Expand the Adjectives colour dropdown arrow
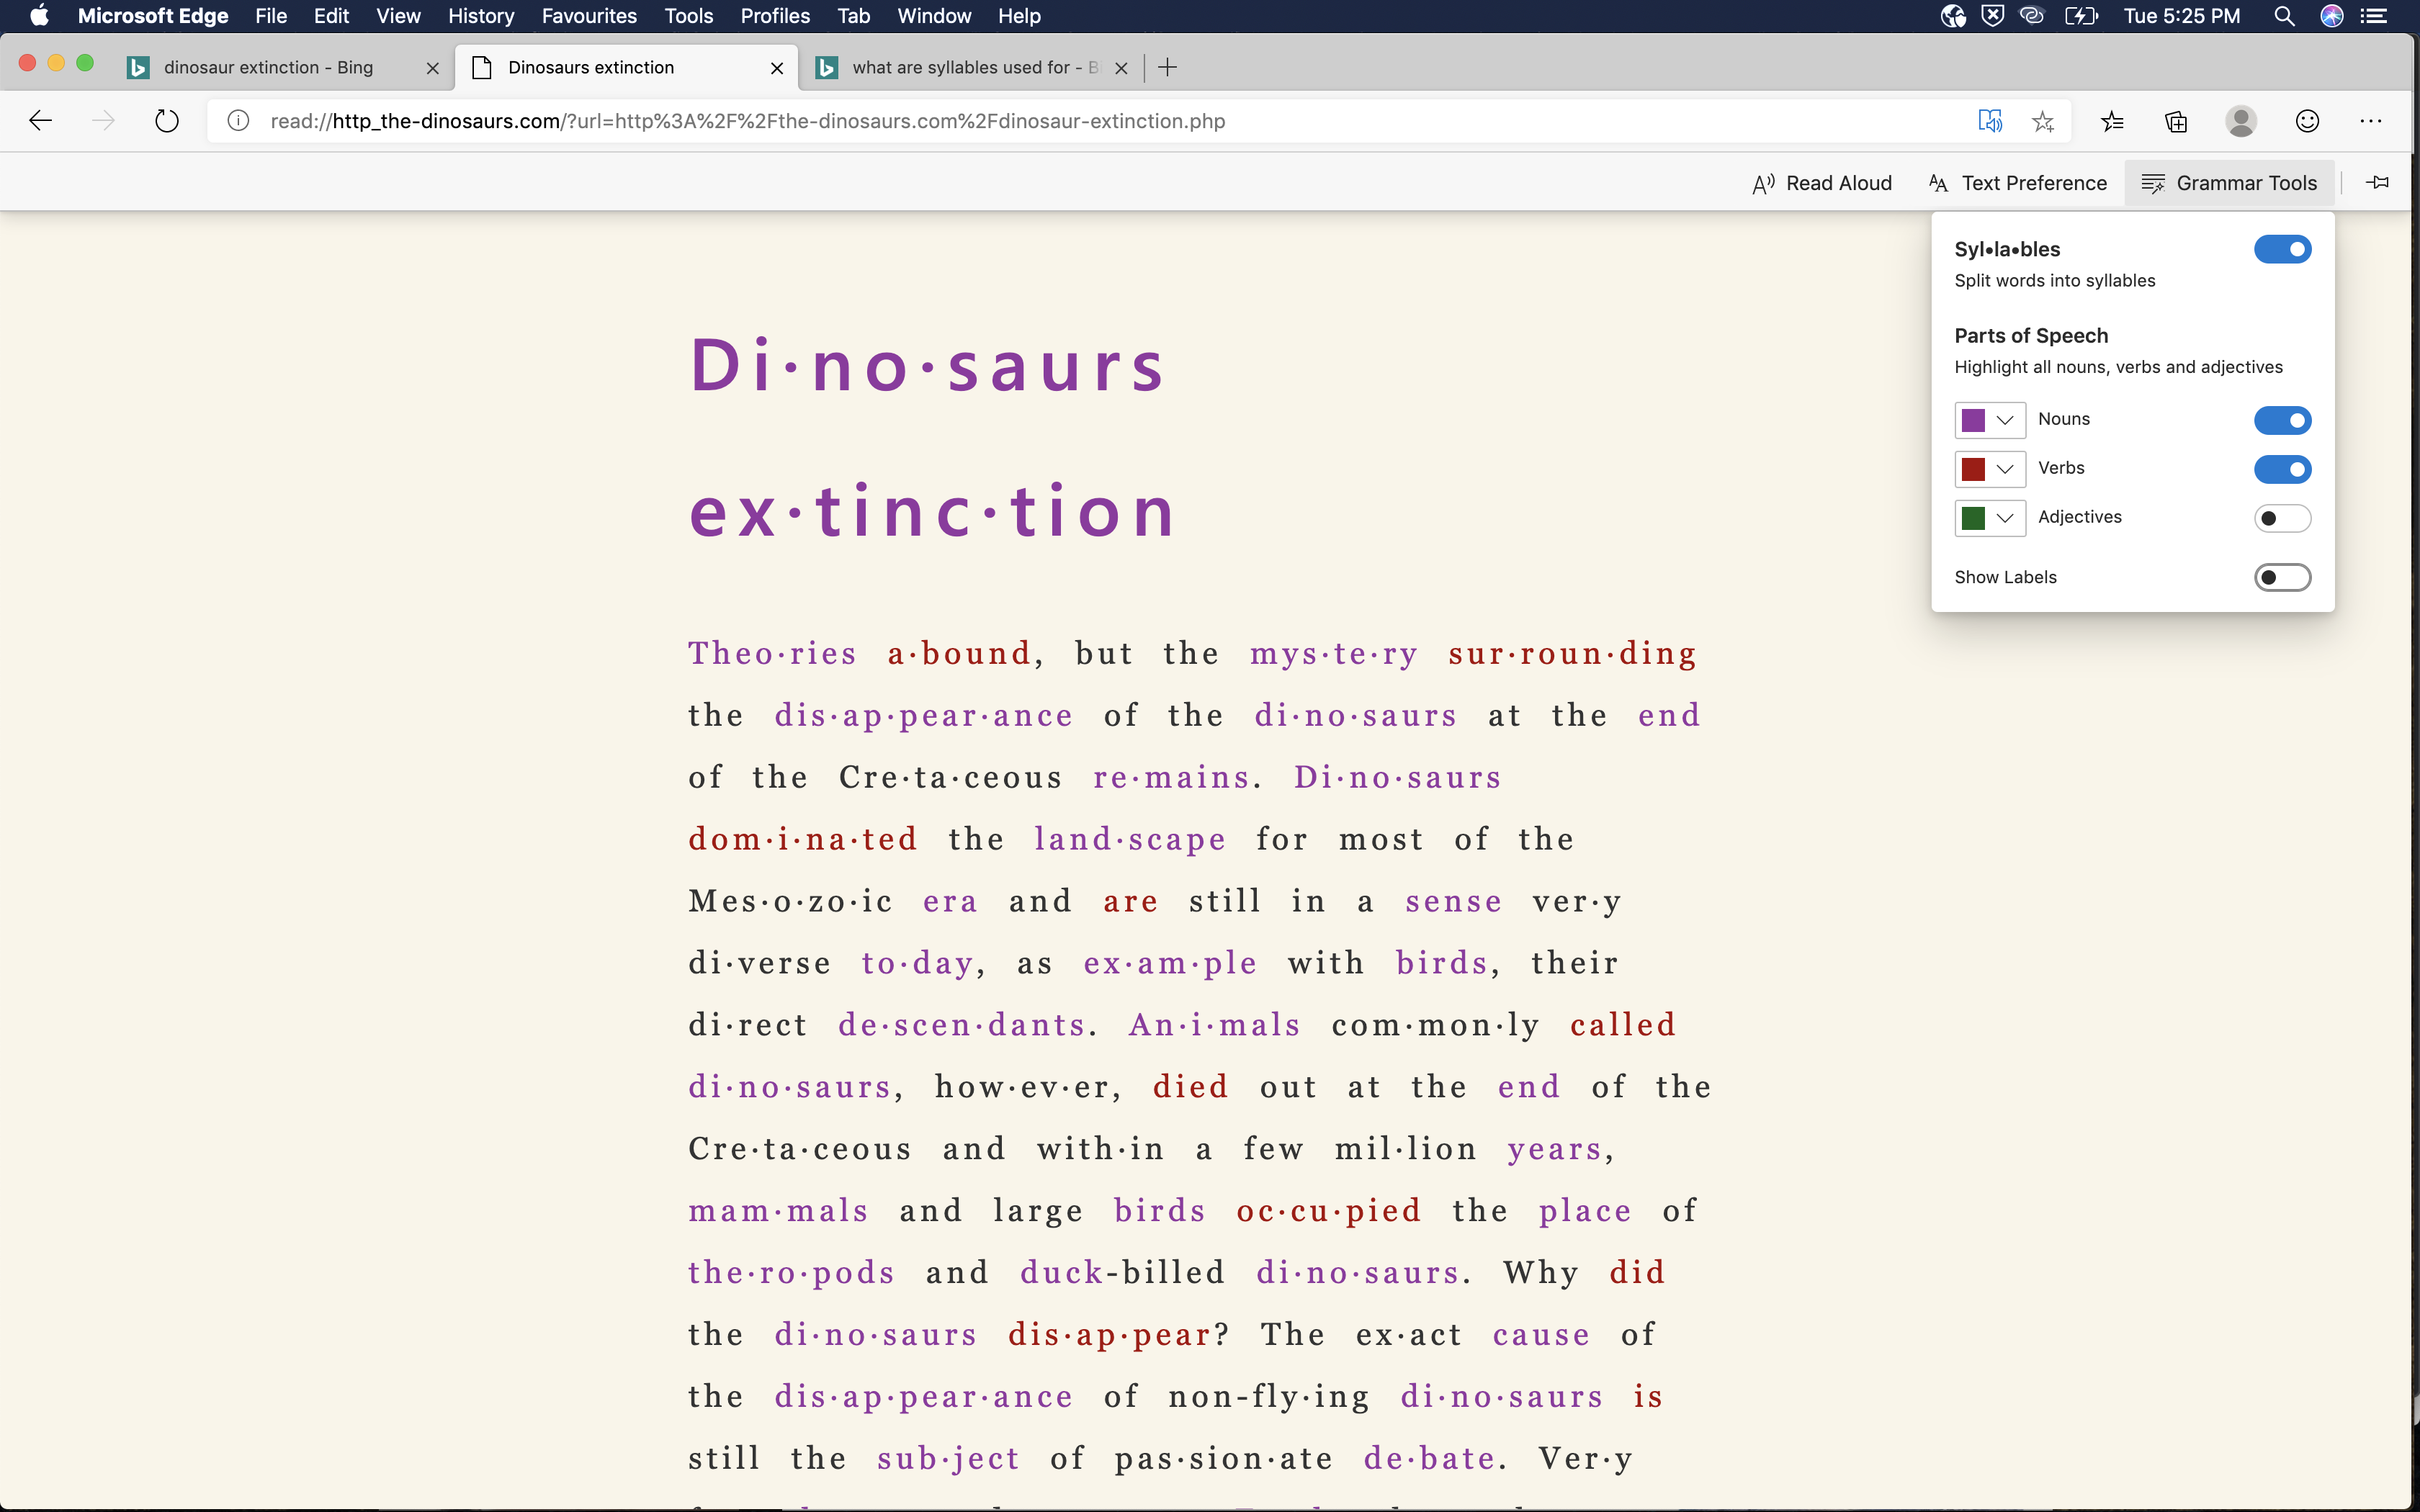 (2005, 518)
